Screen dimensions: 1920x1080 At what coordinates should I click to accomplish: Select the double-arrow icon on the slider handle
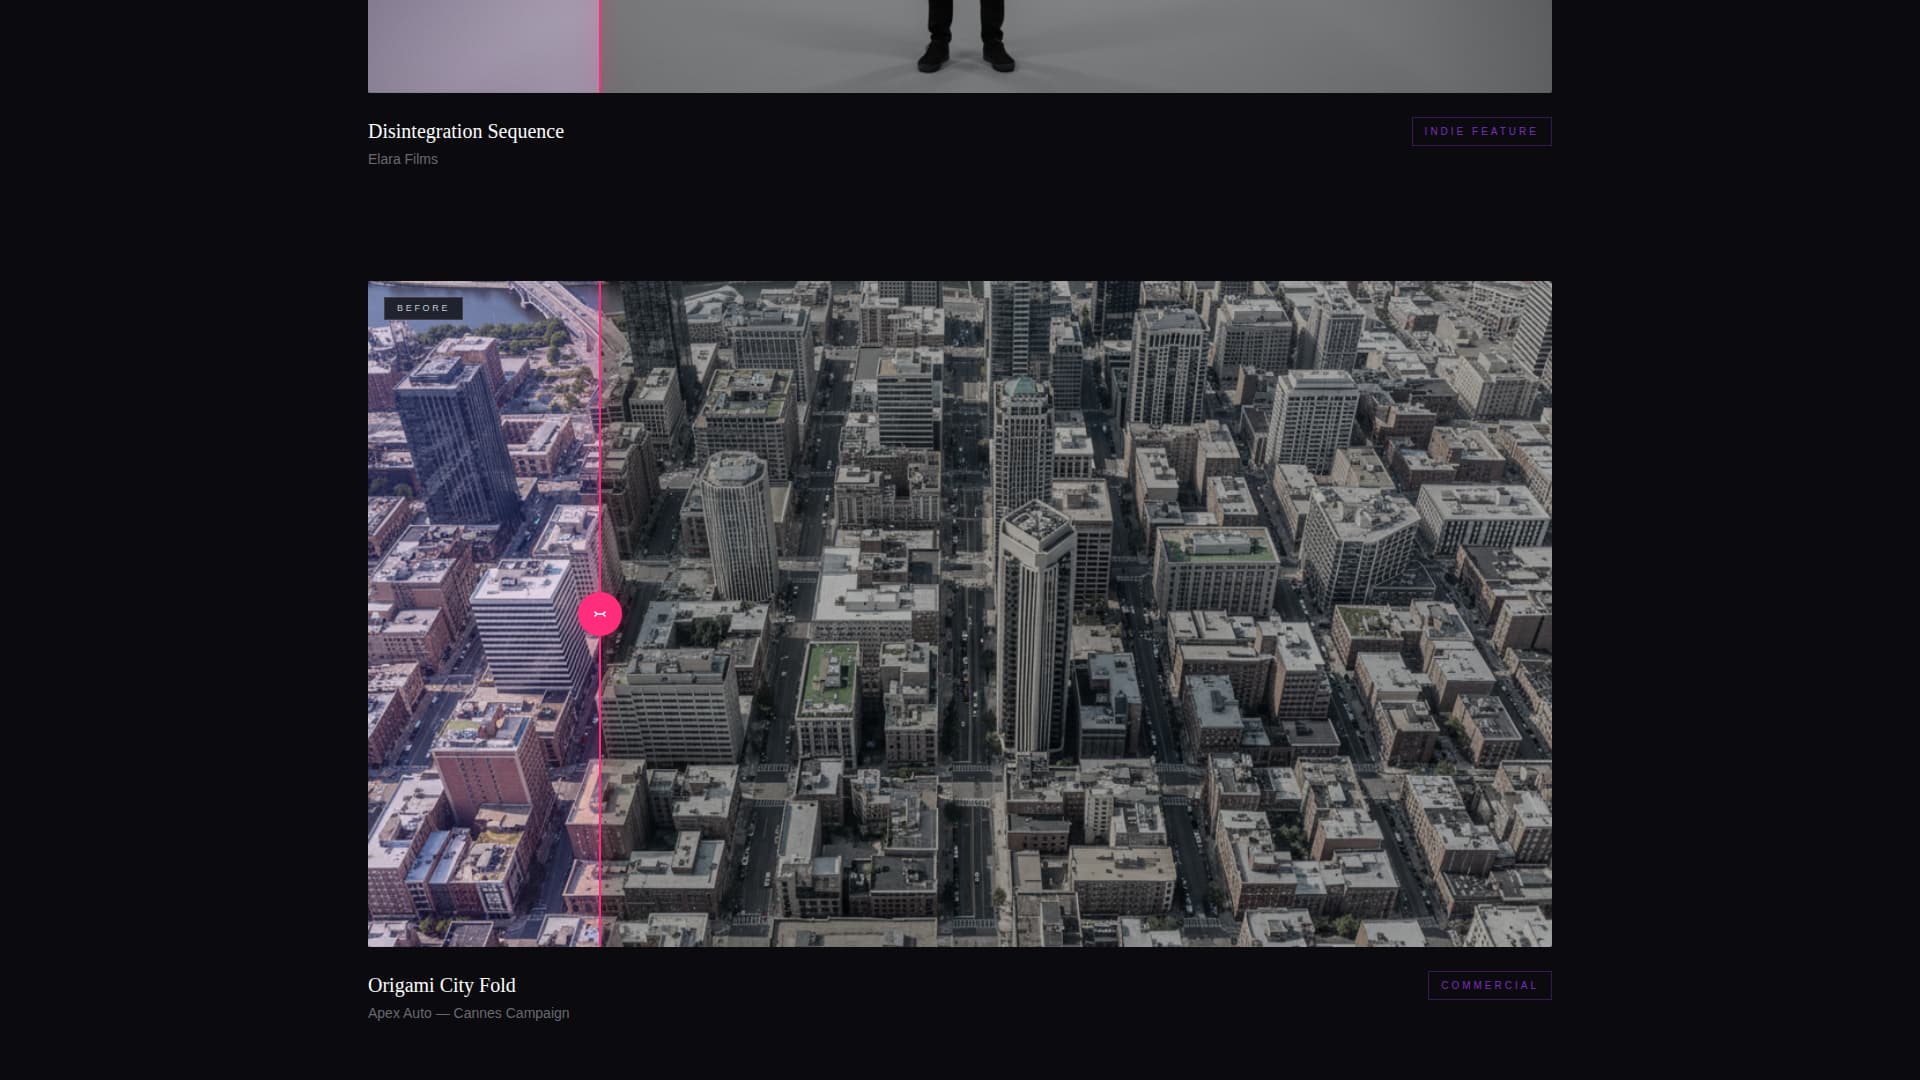click(x=599, y=613)
